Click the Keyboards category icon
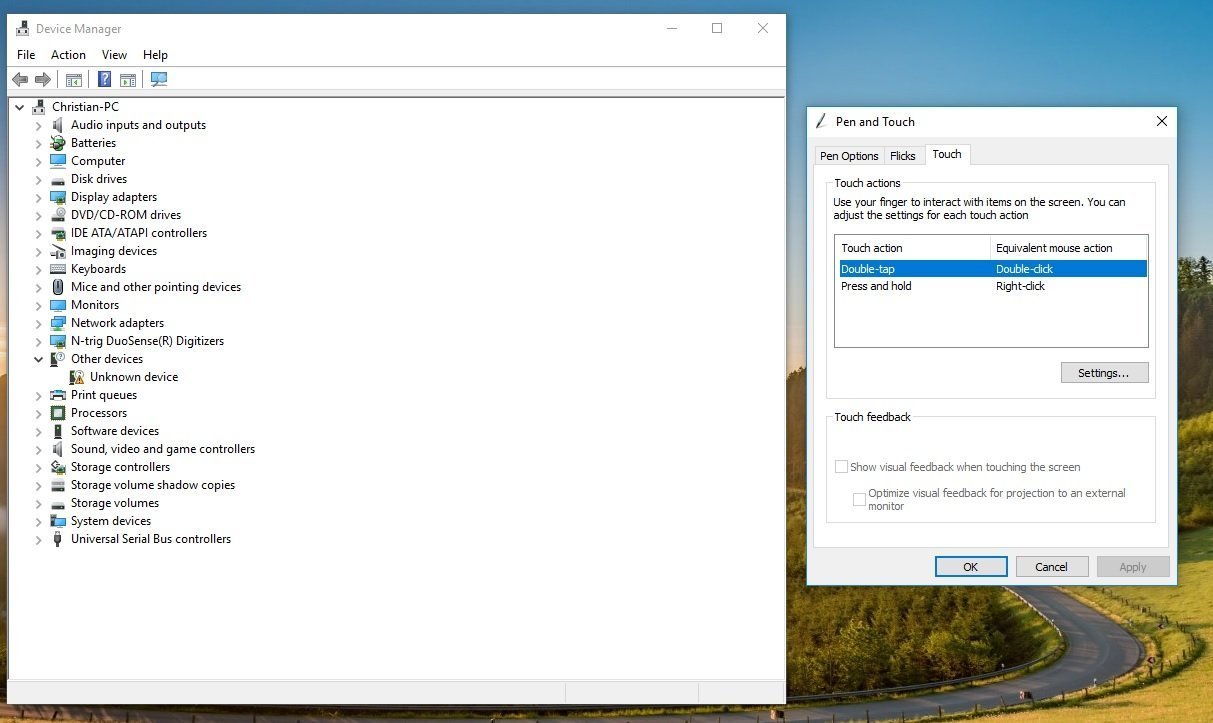Viewport: 1213px width, 723px height. pyautogui.click(x=58, y=269)
